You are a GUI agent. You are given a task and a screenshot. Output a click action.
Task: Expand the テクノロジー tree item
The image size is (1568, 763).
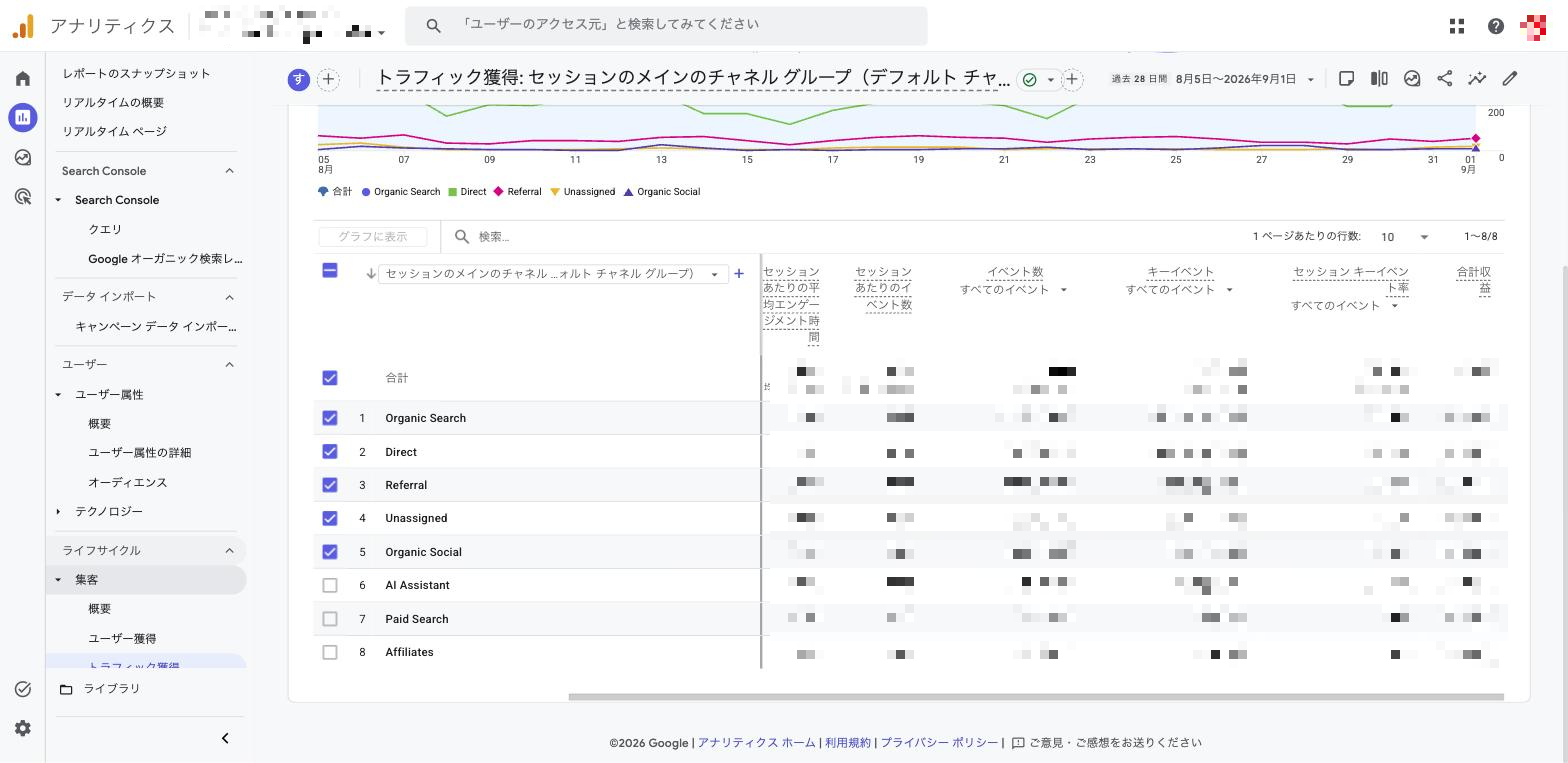58,511
